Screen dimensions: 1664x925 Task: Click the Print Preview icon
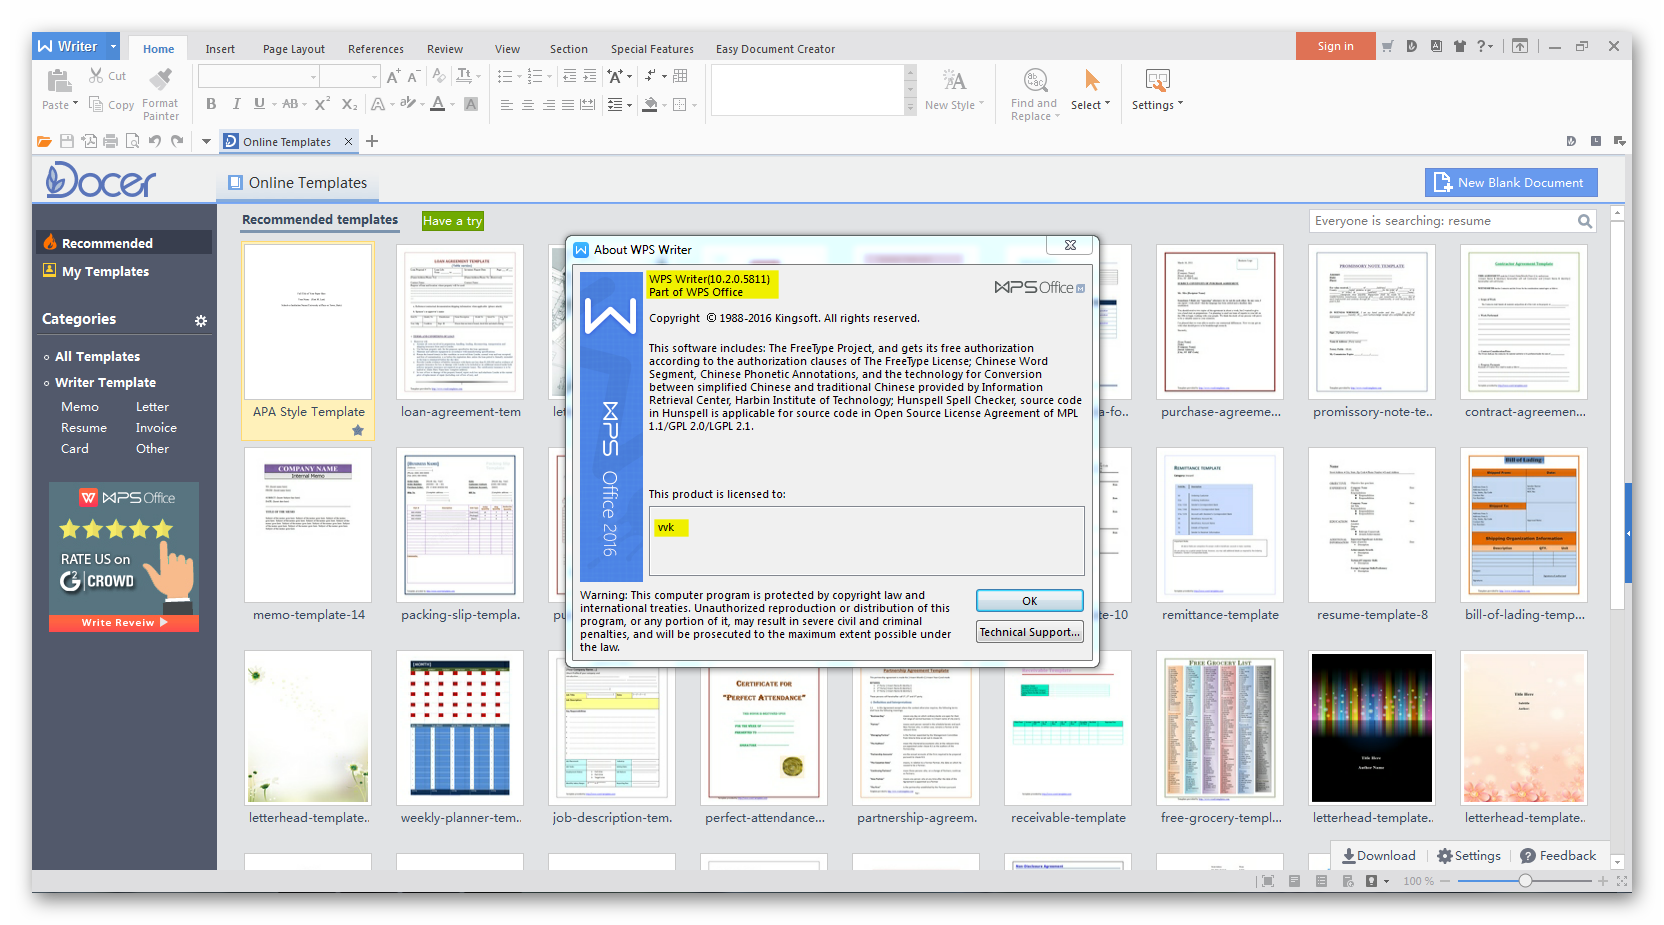click(x=132, y=141)
